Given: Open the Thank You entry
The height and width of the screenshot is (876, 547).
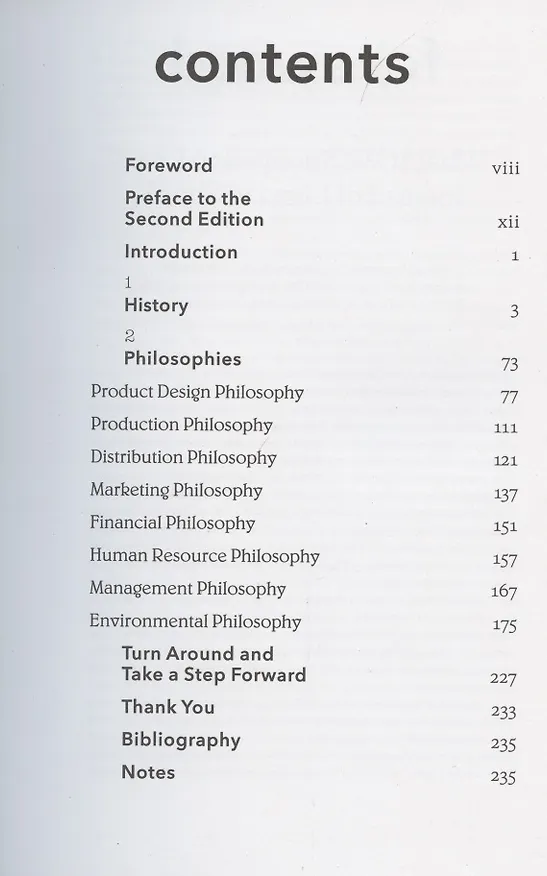Looking at the screenshot, I should [x=168, y=707].
